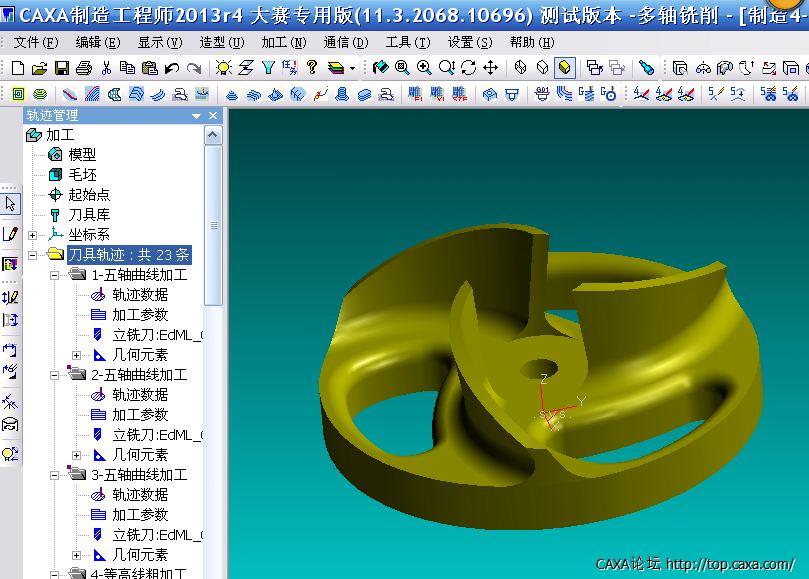Open the 加工(N) menu
The image size is (809, 579).
click(283, 42)
